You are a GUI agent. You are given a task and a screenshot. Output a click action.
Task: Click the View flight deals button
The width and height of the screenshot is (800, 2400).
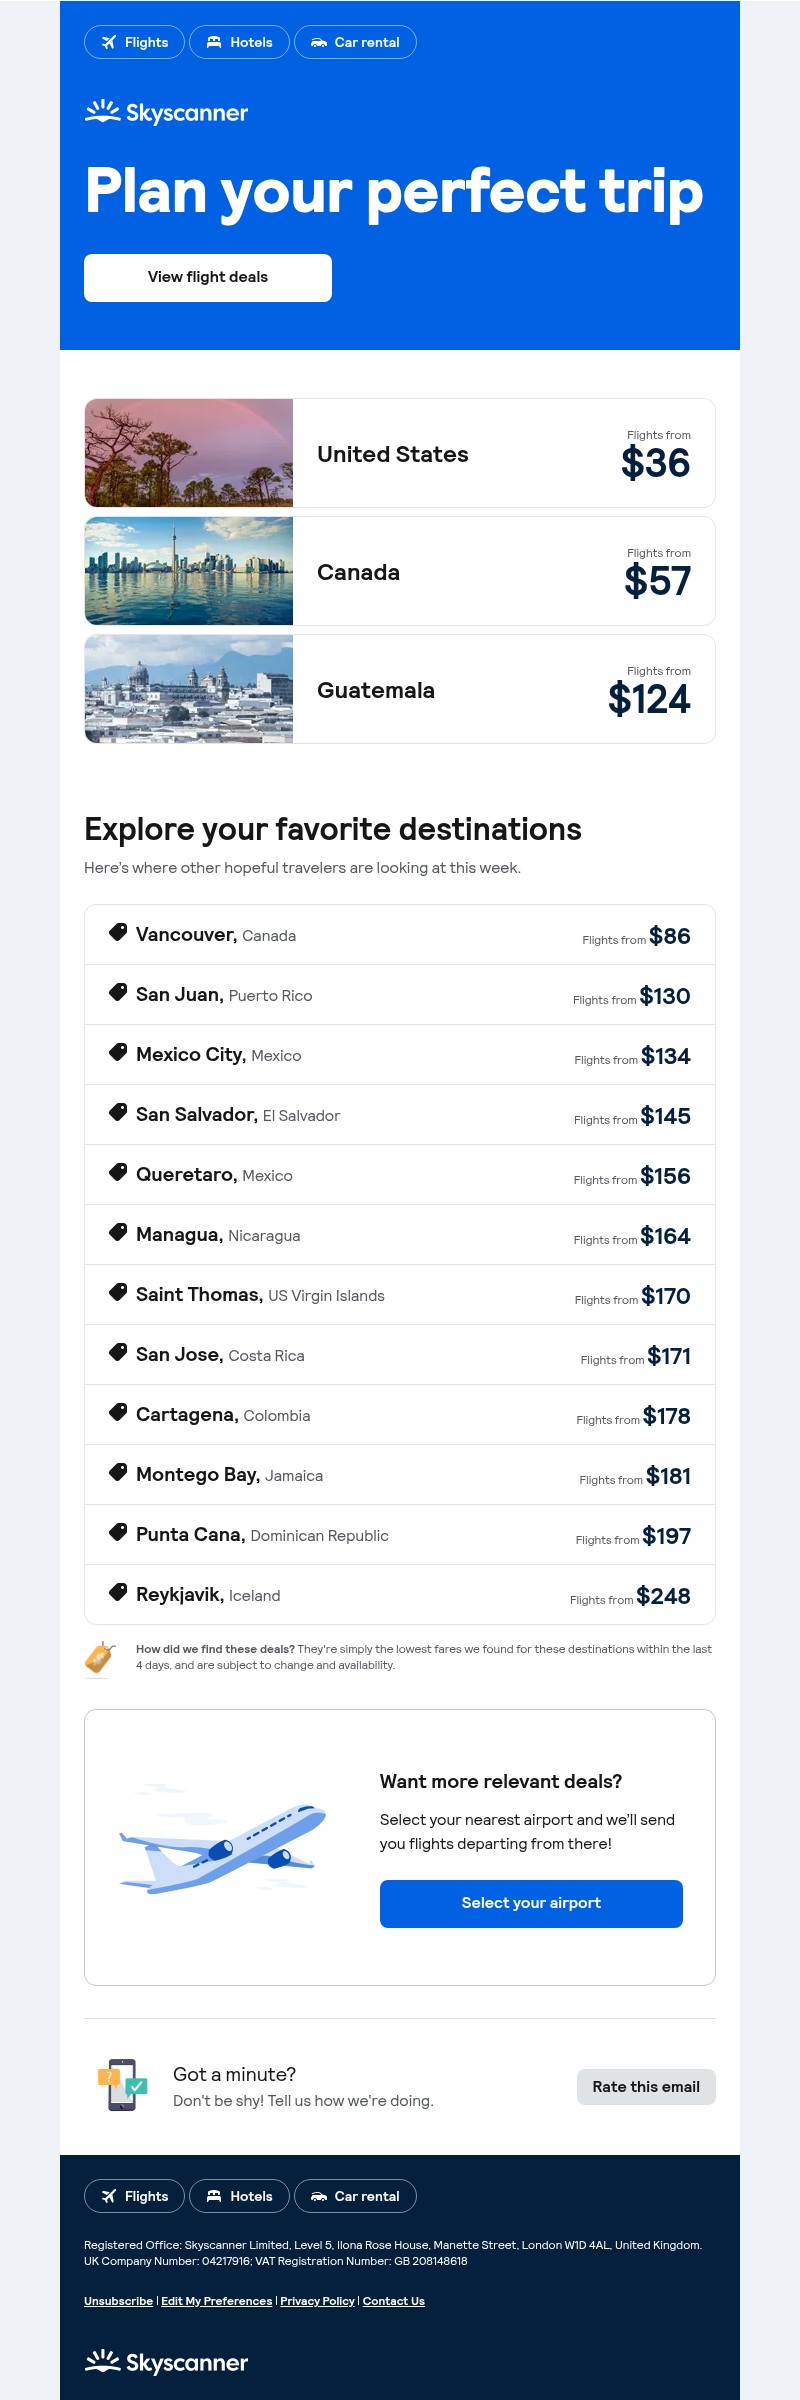click(x=208, y=277)
